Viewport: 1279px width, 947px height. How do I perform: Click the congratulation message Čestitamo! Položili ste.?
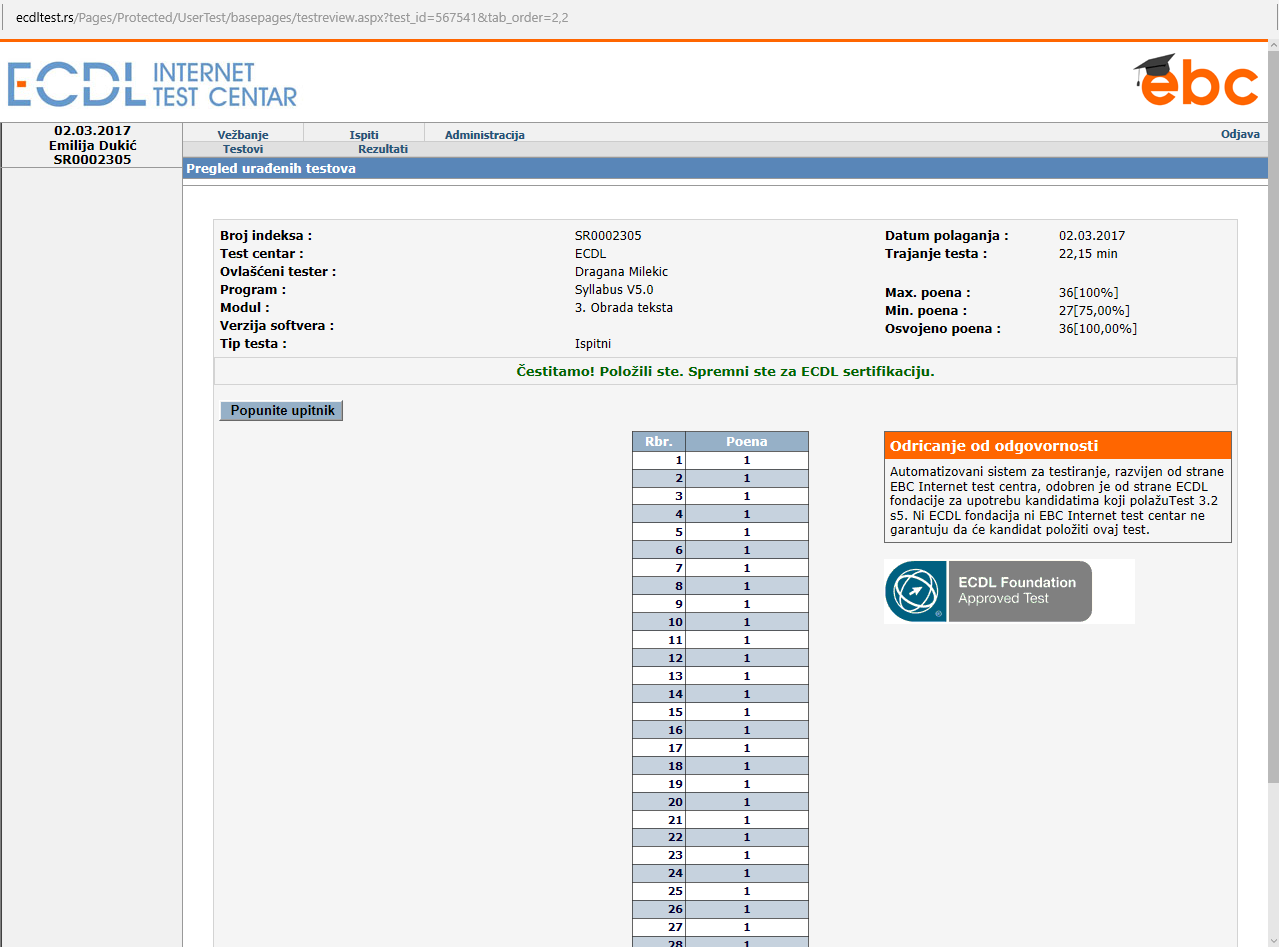click(x=725, y=371)
